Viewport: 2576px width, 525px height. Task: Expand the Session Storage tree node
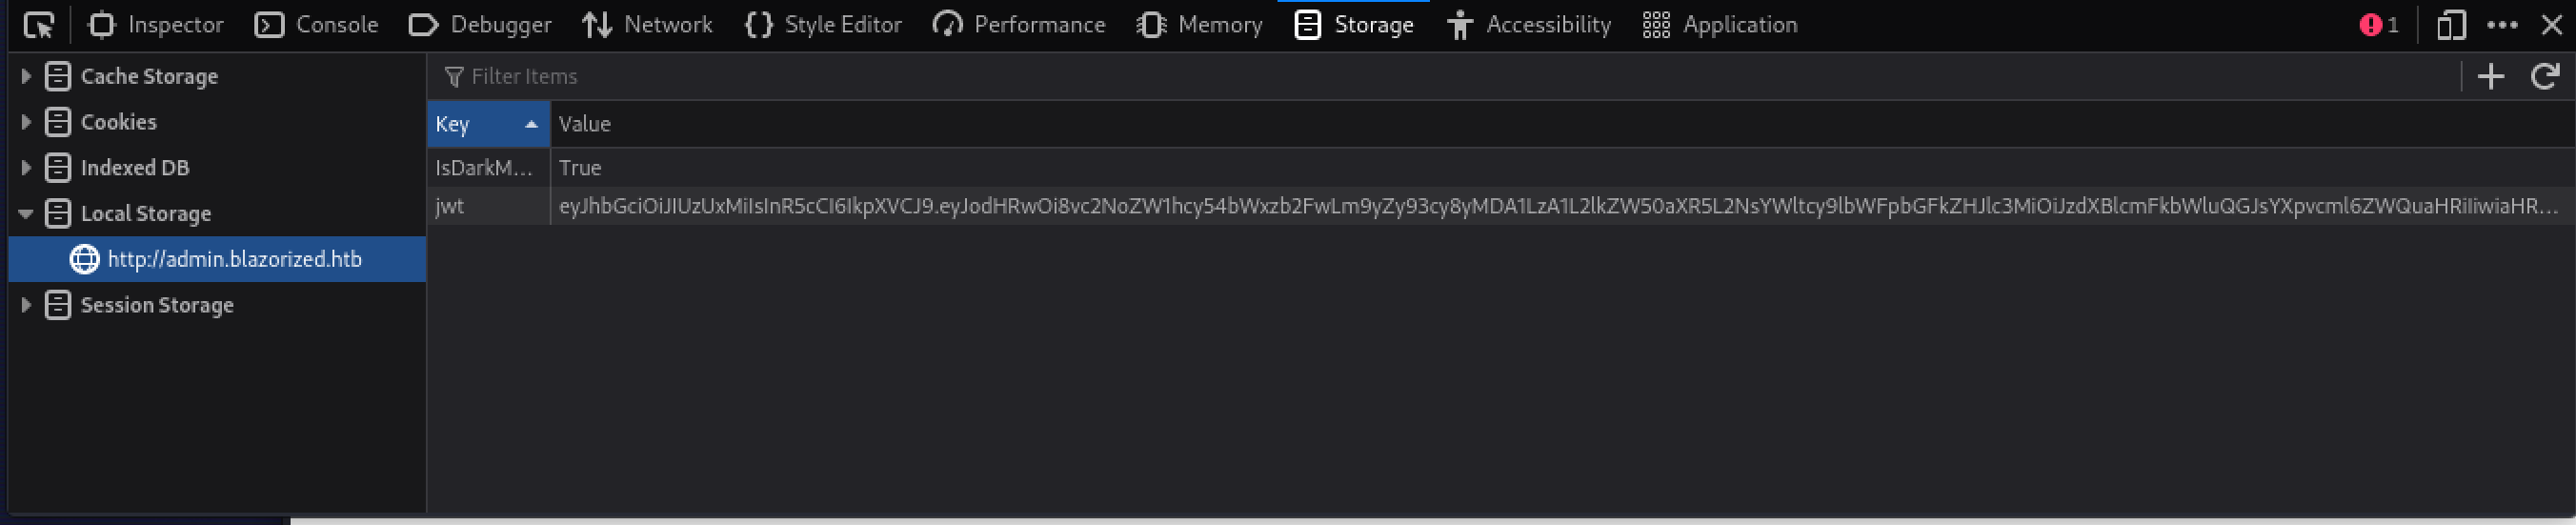click(26, 305)
